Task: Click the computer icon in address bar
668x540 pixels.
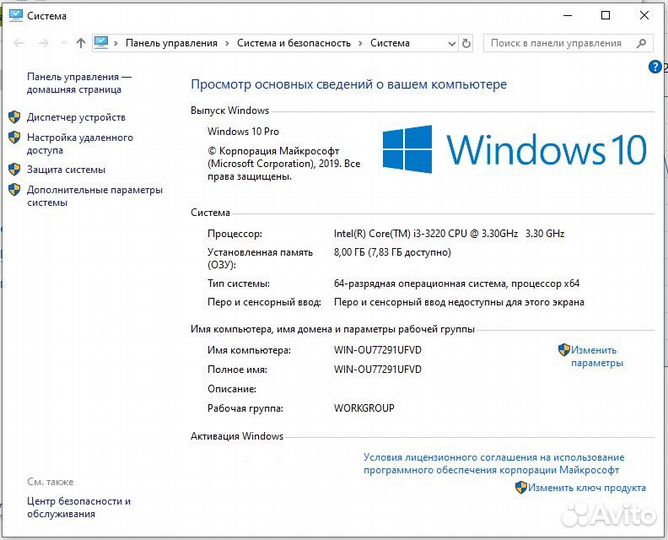Action: point(101,43)
